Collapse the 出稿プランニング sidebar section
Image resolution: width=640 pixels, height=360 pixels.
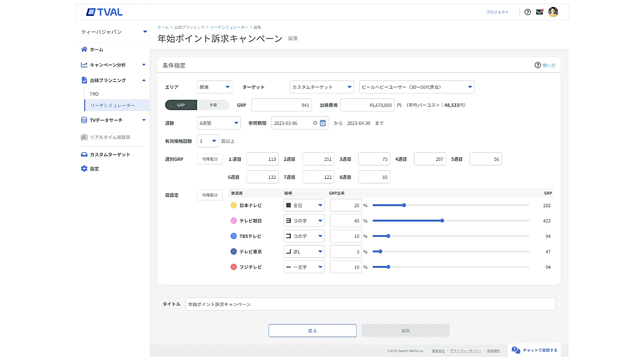click(x=144, y=80)
